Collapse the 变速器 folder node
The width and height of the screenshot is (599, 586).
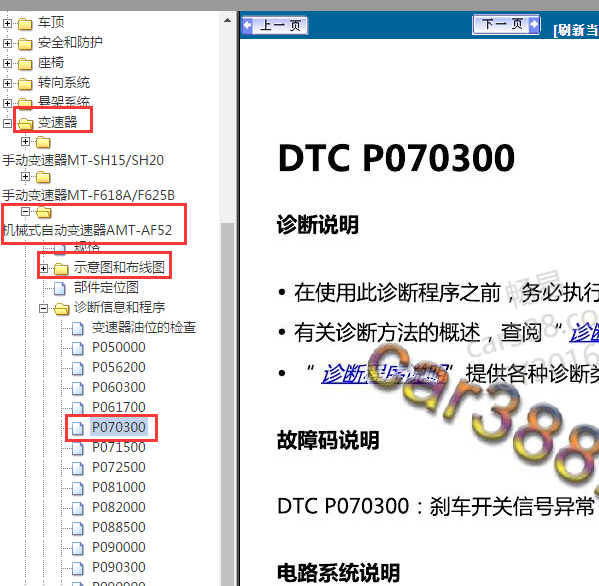[x=7, y=123]
